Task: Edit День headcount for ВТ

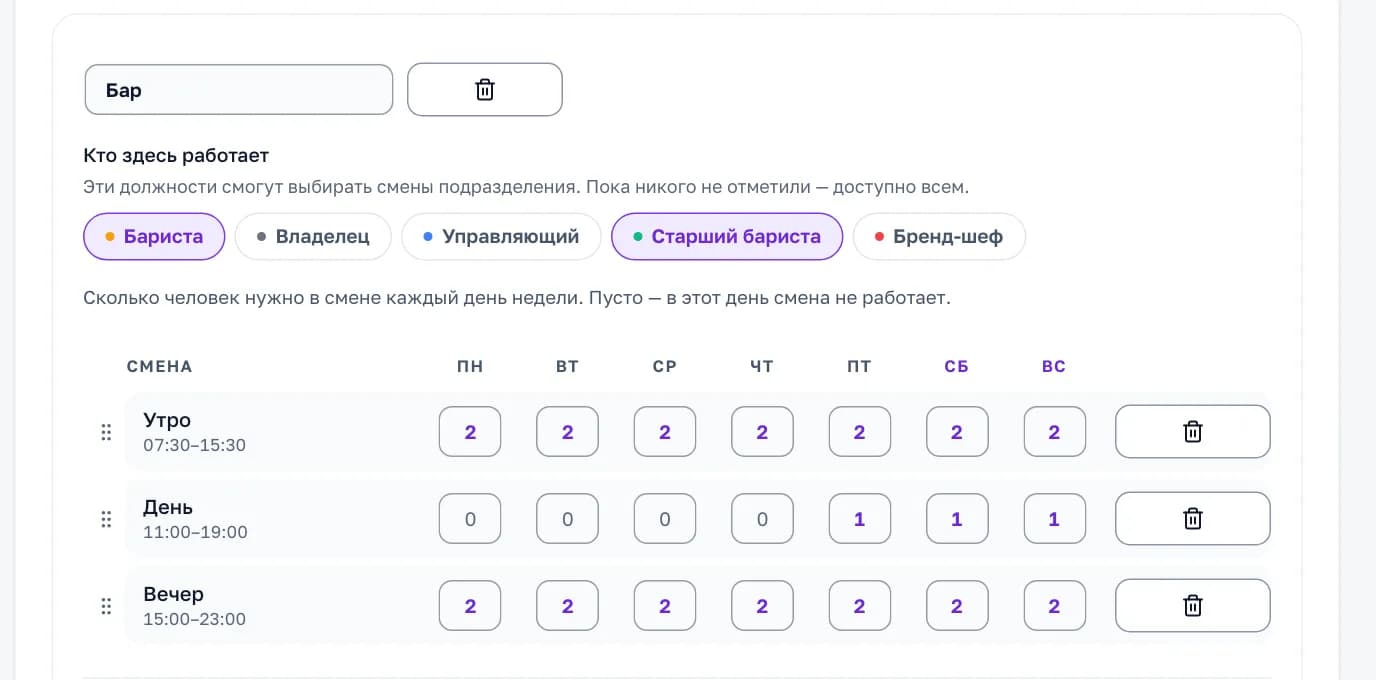Action: 568,519
